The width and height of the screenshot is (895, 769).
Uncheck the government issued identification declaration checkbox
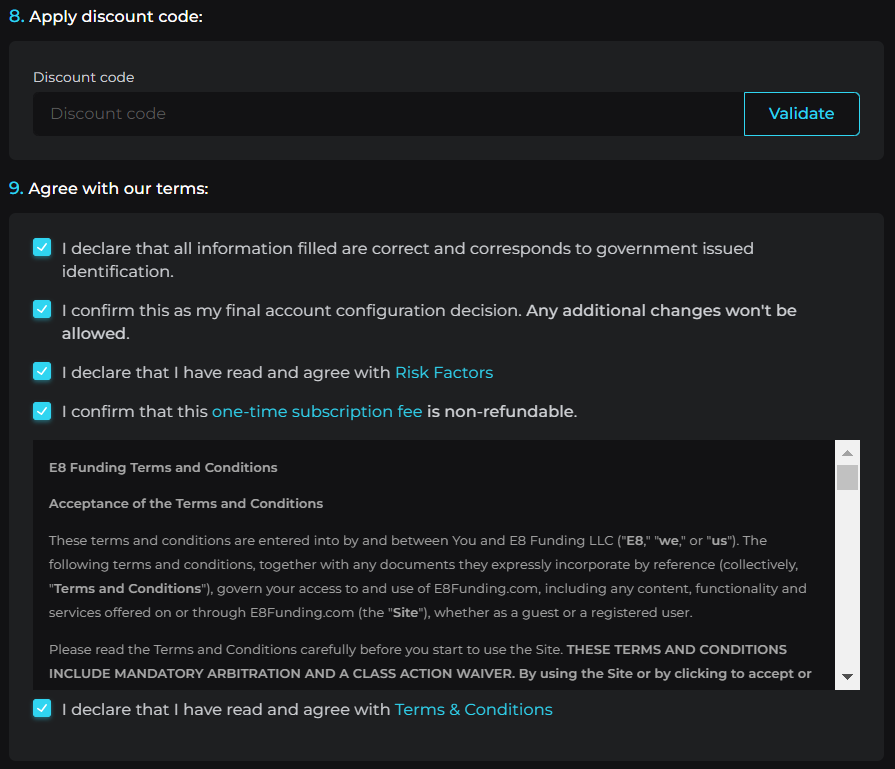(x=42, y=248)
